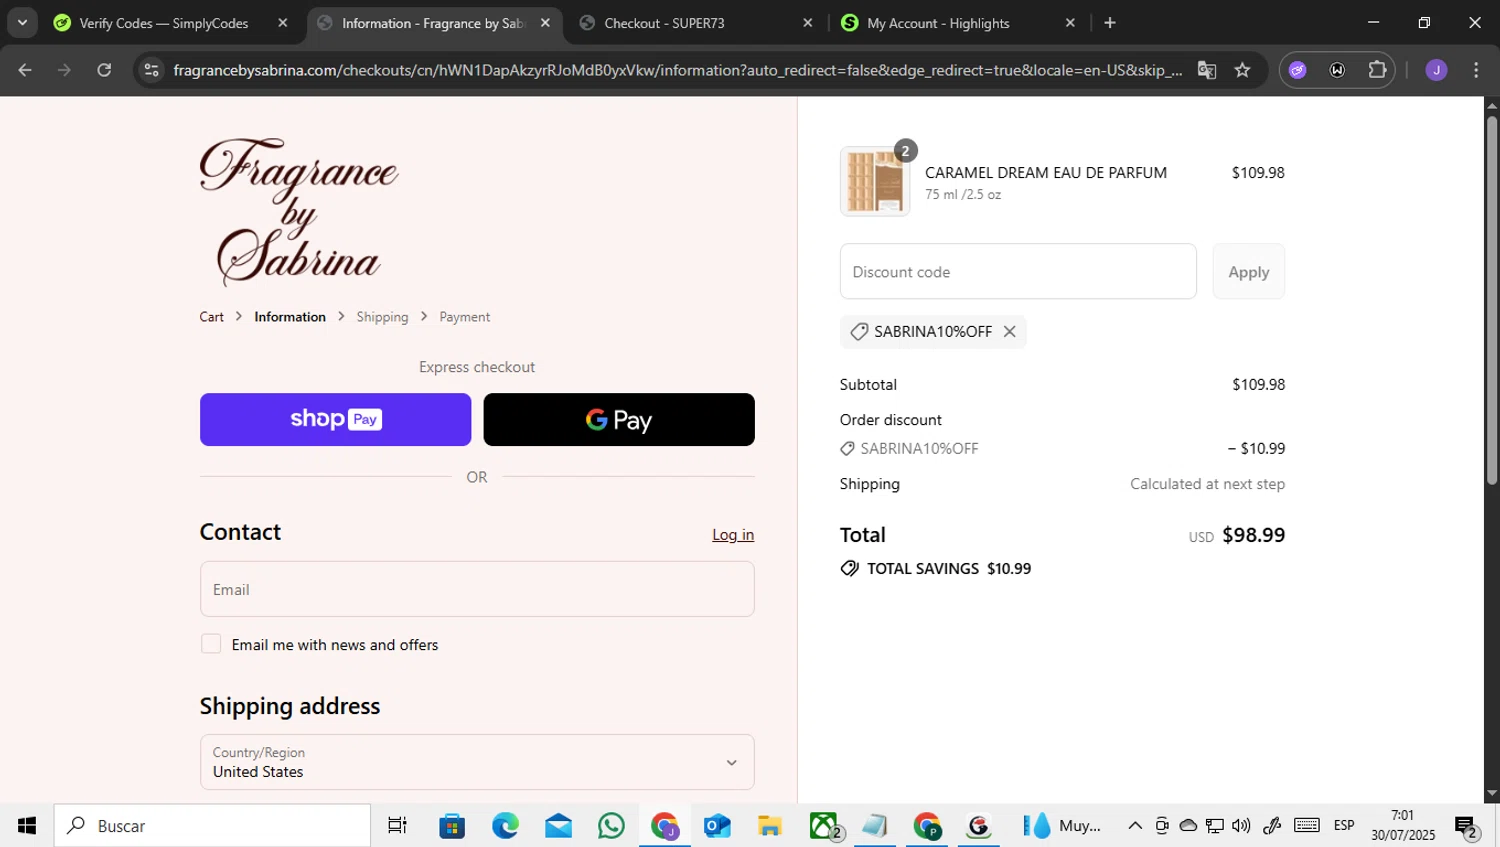Screen dimensions: 1500x847
Task: Show hidden system tray icons
Action: (x=1135, y=825)
